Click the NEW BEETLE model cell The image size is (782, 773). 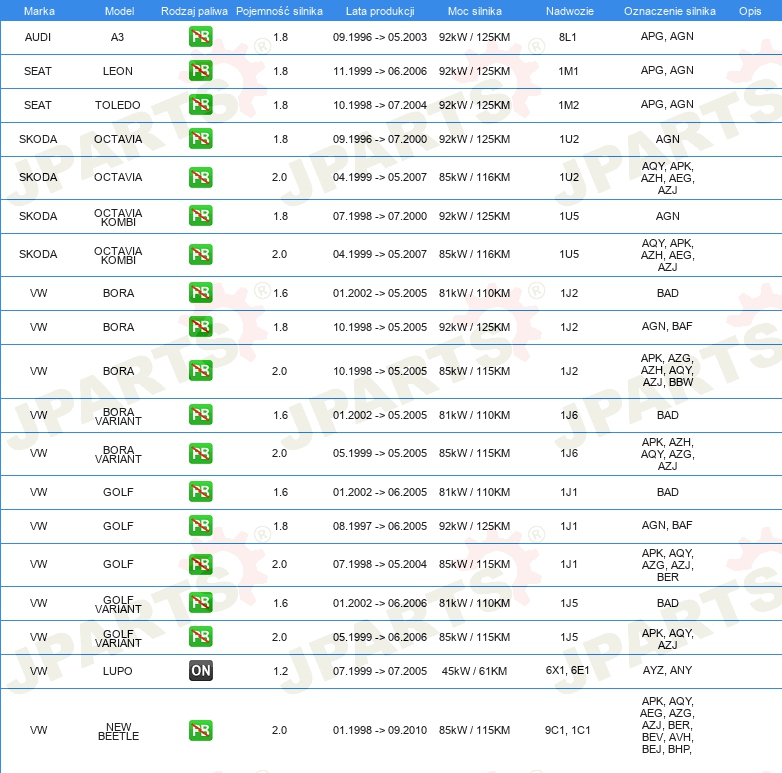pyautogui.click(x=118, y=731)
